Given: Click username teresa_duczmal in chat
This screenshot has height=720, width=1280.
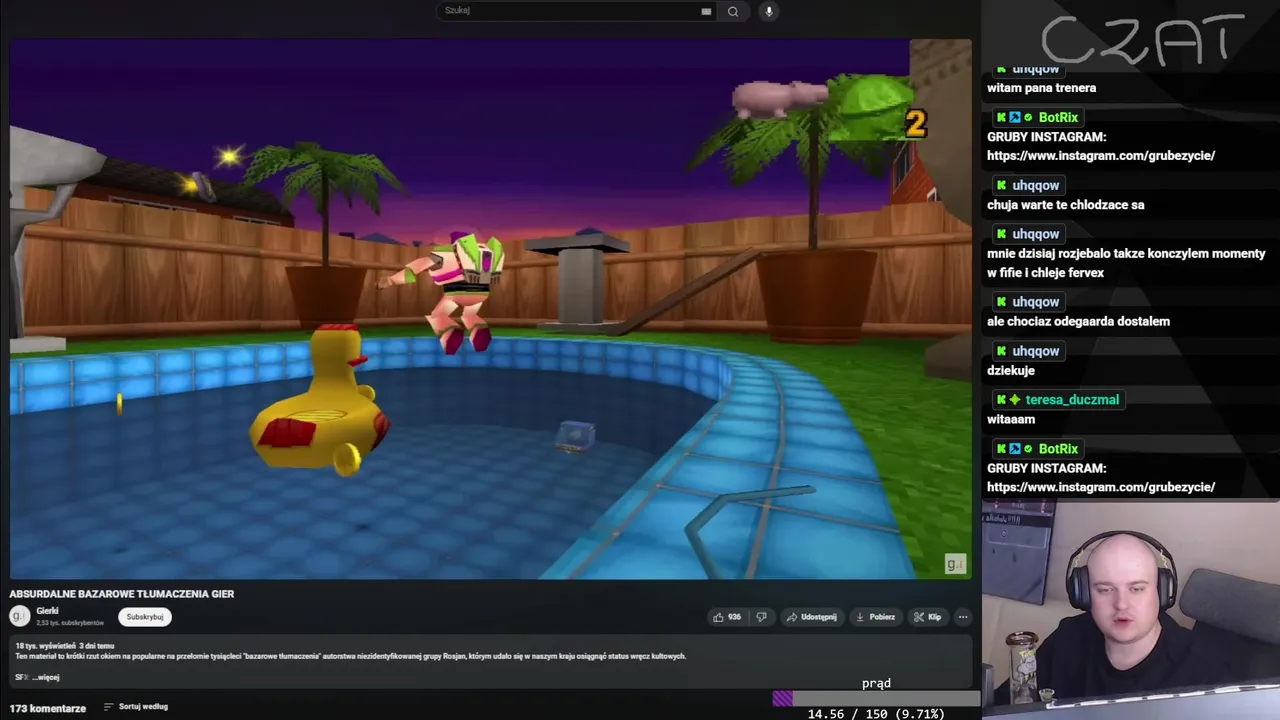Looking at the screenshot, I should 1072,400.
